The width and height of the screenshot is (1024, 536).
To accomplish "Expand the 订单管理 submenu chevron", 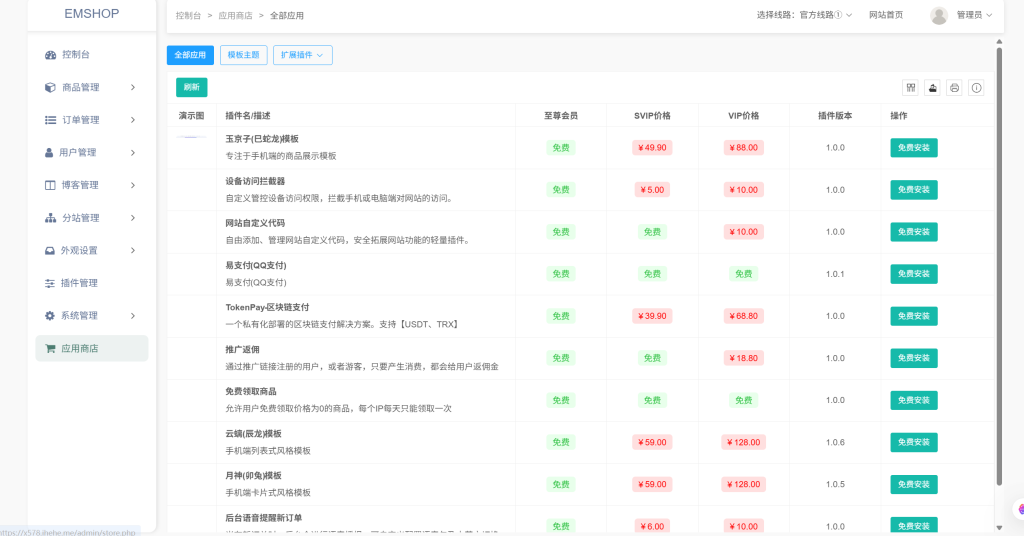I will point(133,120).
